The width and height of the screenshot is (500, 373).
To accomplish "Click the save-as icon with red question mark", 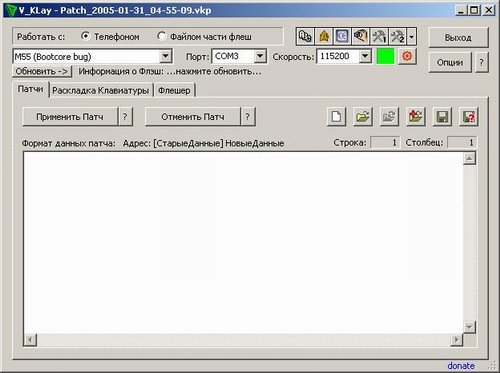I will coord(469,117).
